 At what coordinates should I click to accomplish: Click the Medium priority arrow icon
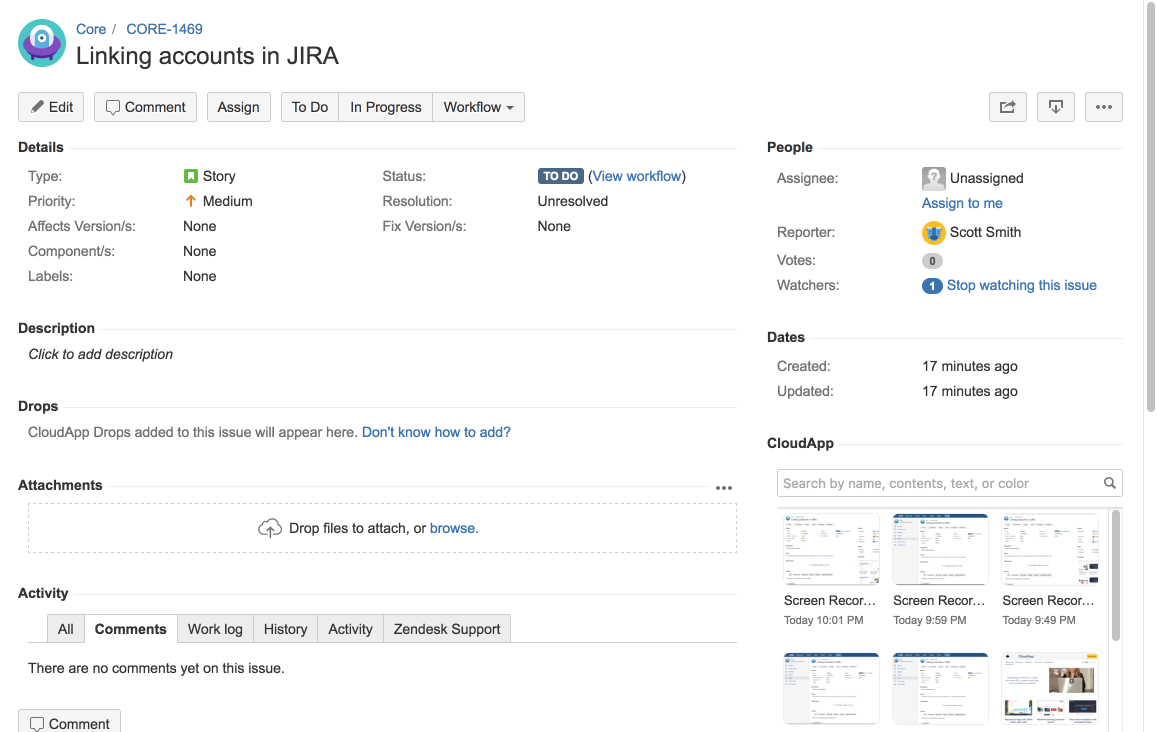point(190,201)
